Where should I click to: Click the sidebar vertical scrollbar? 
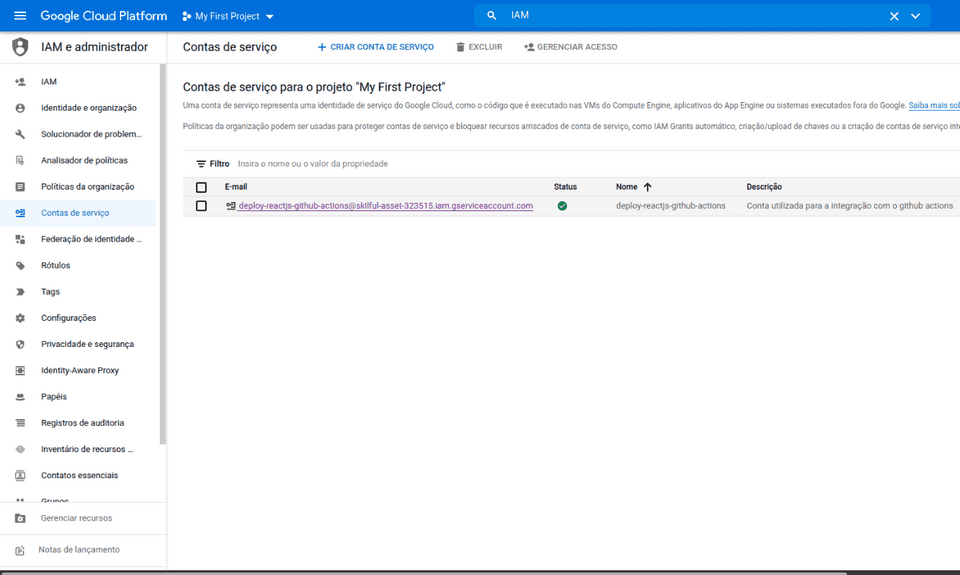(x=163, y=250)
